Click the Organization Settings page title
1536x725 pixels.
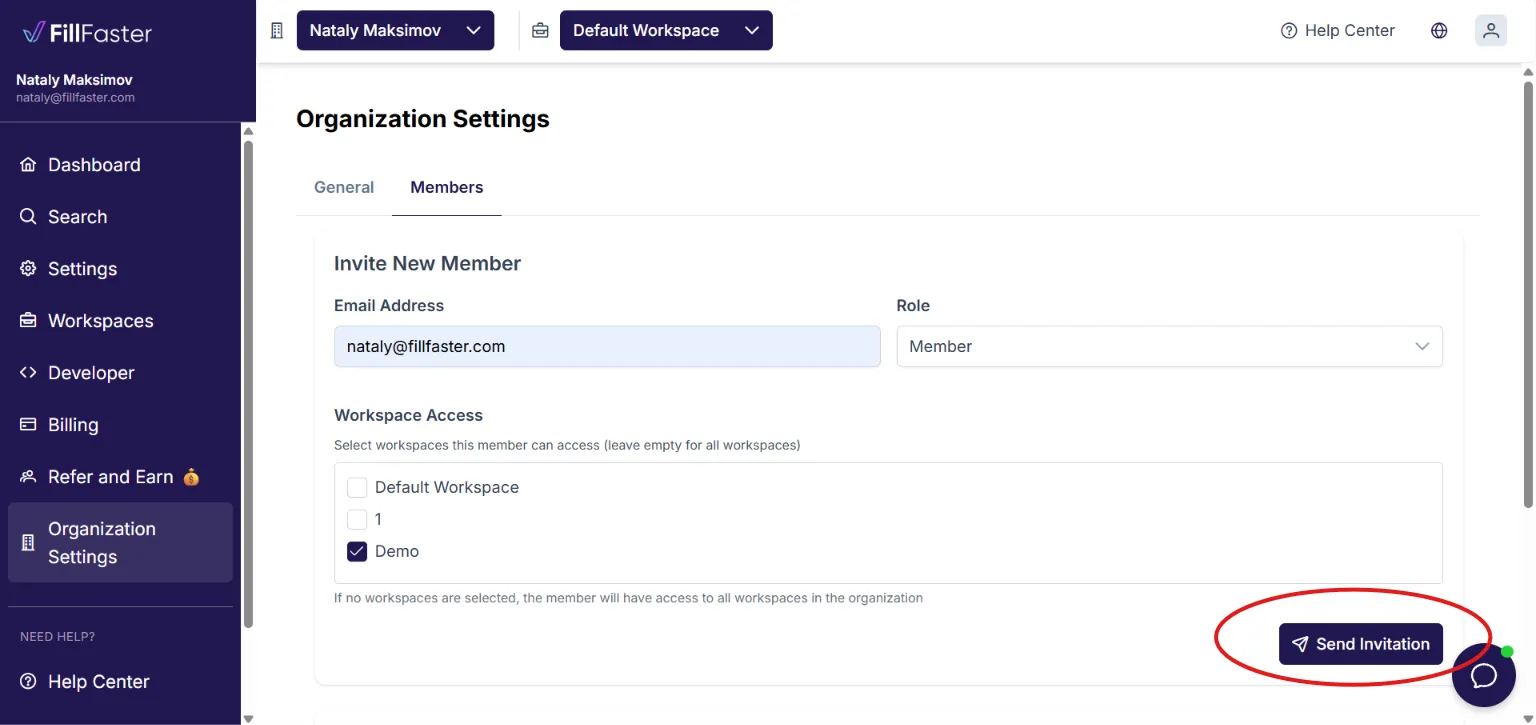[x=423, y=119]
